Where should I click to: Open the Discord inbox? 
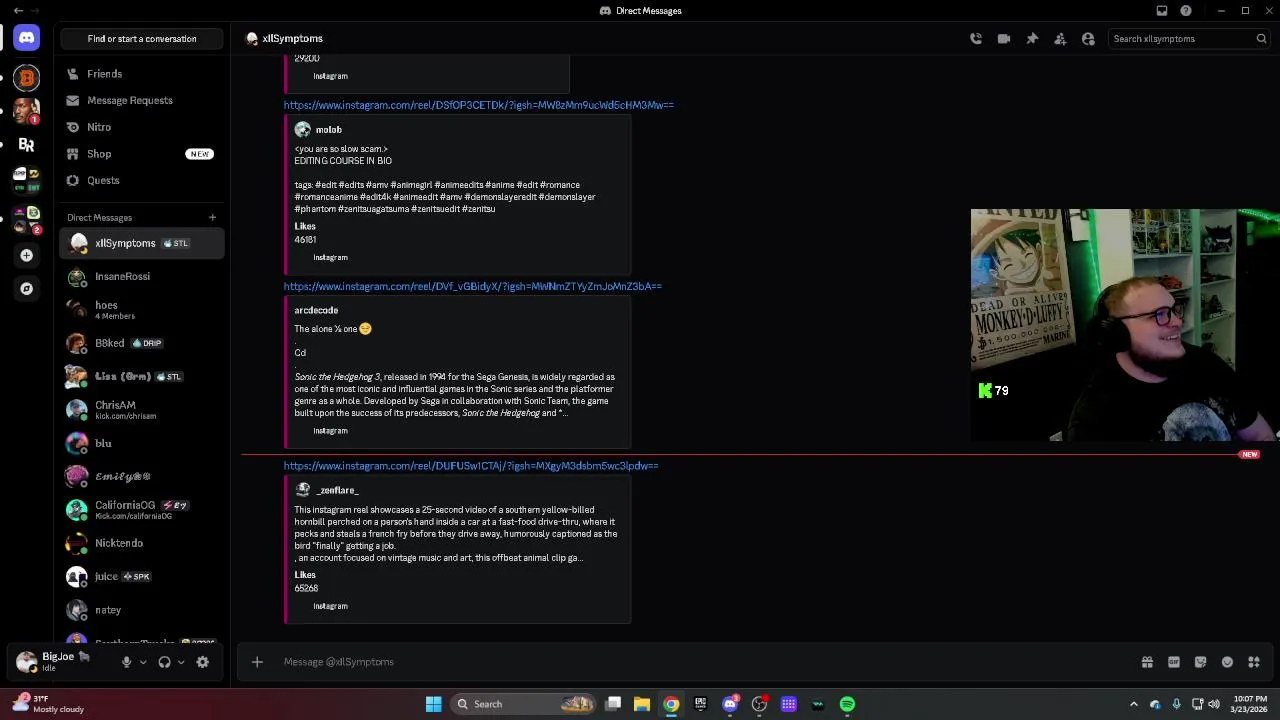click(1162, 11)
